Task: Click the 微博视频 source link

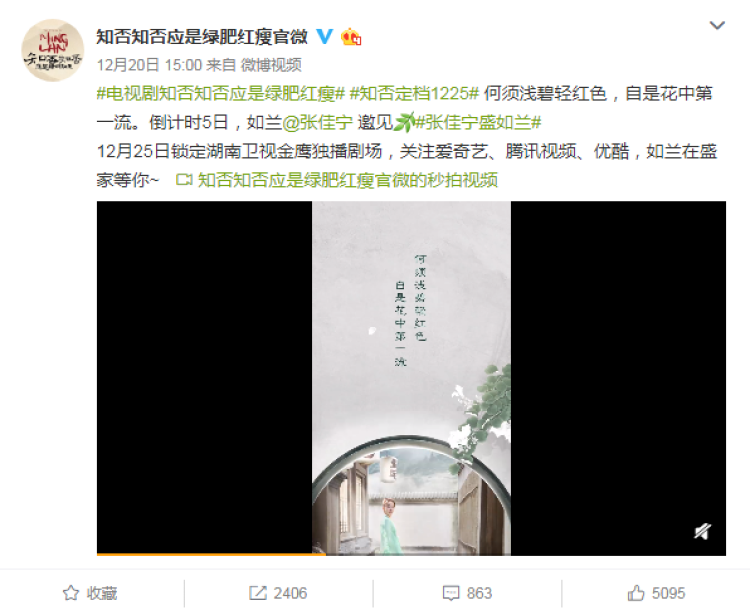Action: click(x=271, y=65)
